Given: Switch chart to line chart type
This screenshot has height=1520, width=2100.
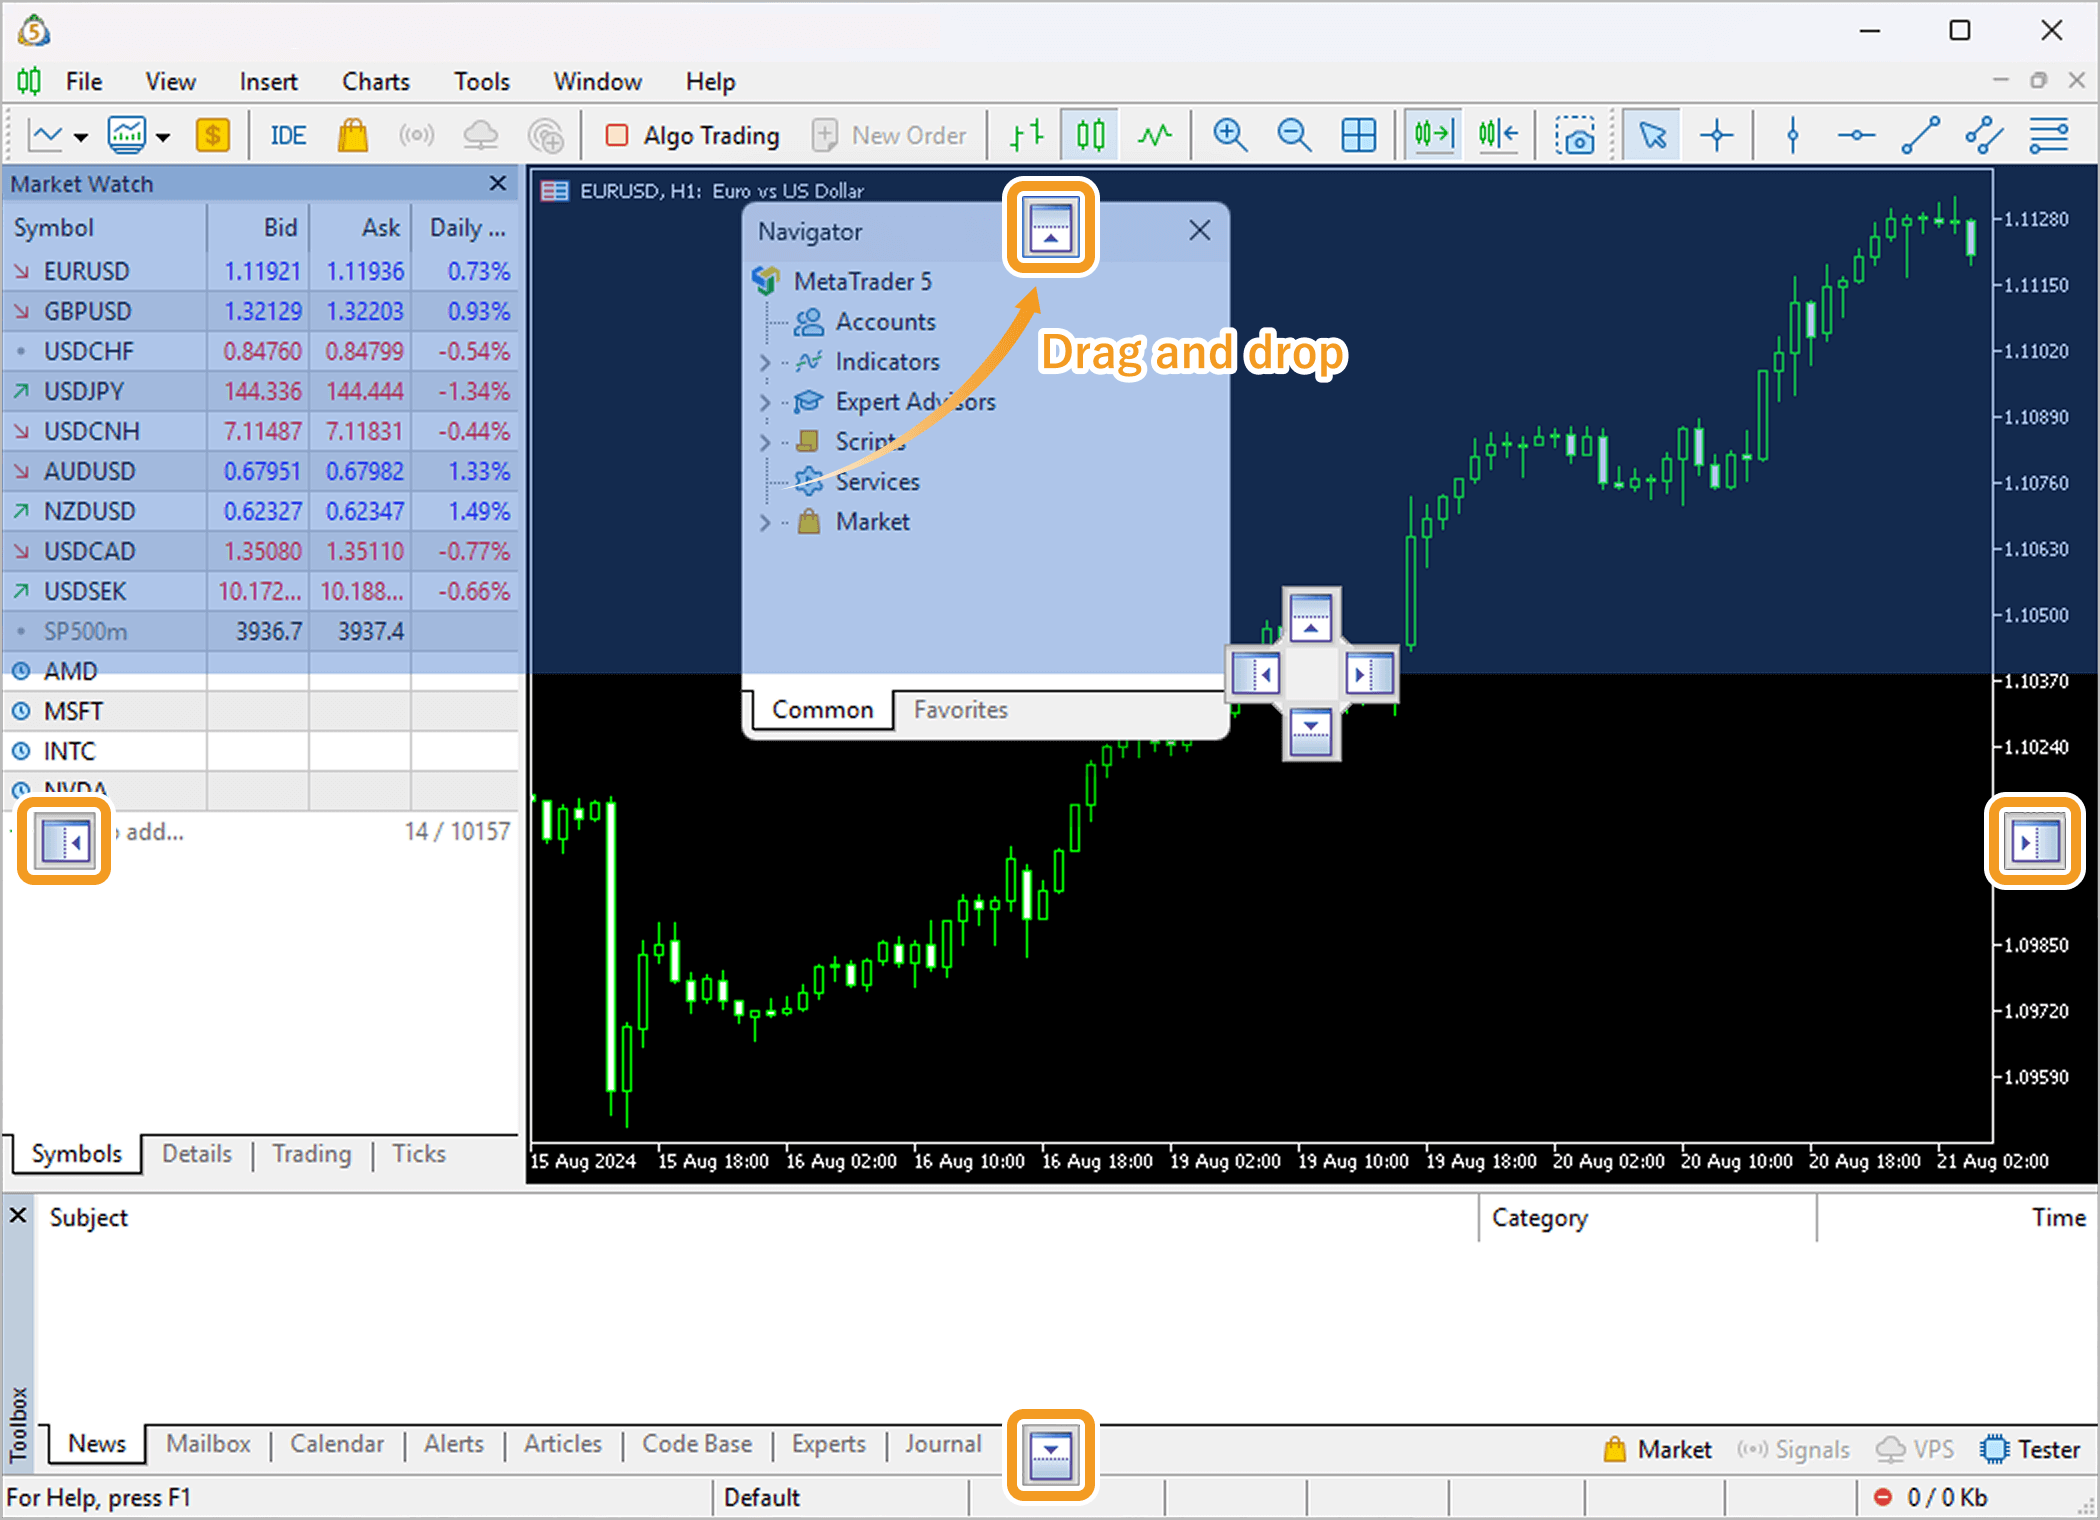Looking at the screenshot, I should pyautogui.click(x=1155, y=135).
